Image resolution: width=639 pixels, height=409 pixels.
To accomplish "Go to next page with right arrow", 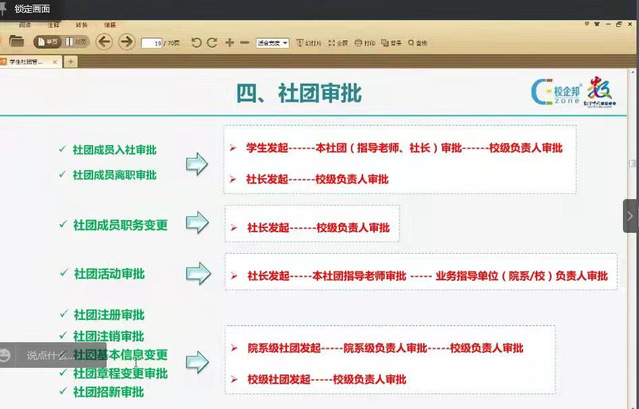I will coord(126,42).
